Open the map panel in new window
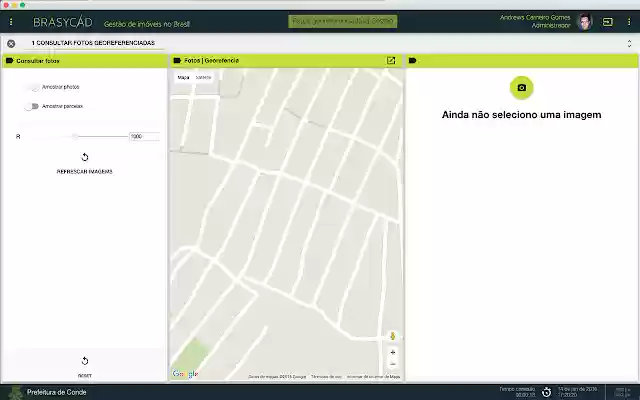The image size is (640, 400). pyautogui.click(x=391, y=60)
